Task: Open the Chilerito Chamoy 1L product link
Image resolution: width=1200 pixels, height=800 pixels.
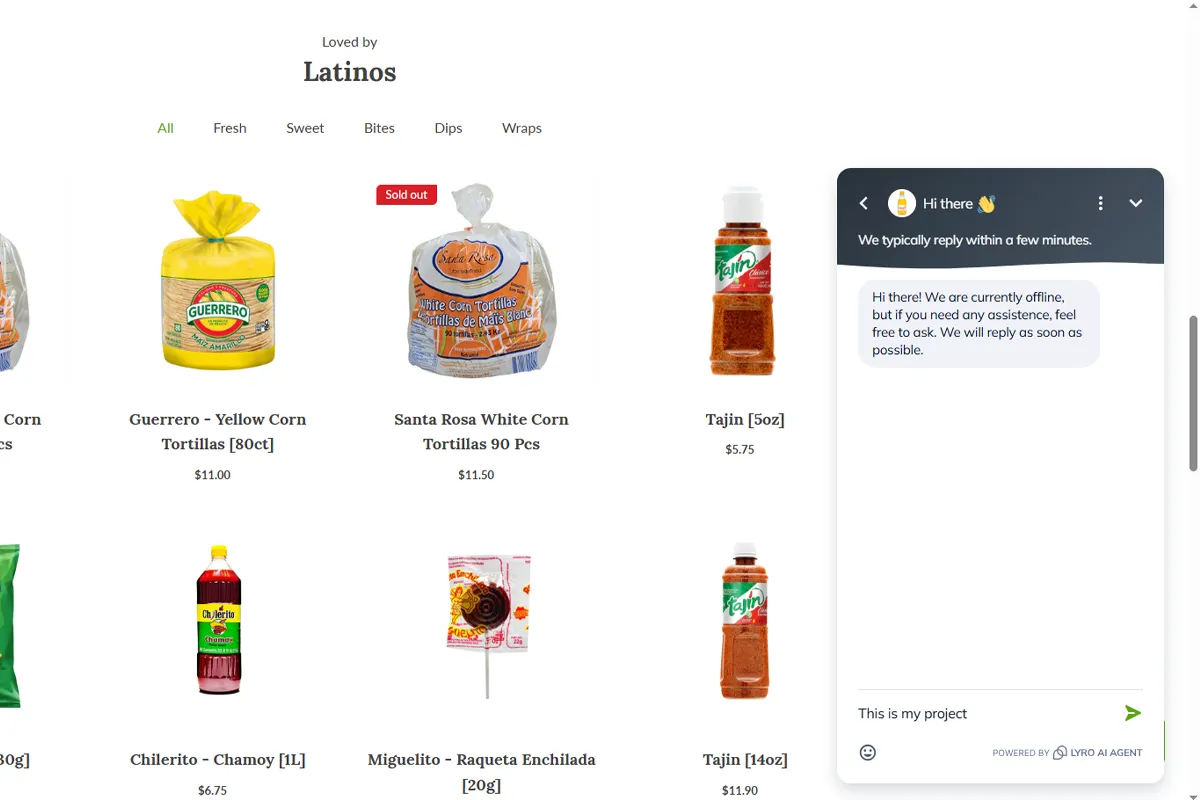Action: point(218,759)
